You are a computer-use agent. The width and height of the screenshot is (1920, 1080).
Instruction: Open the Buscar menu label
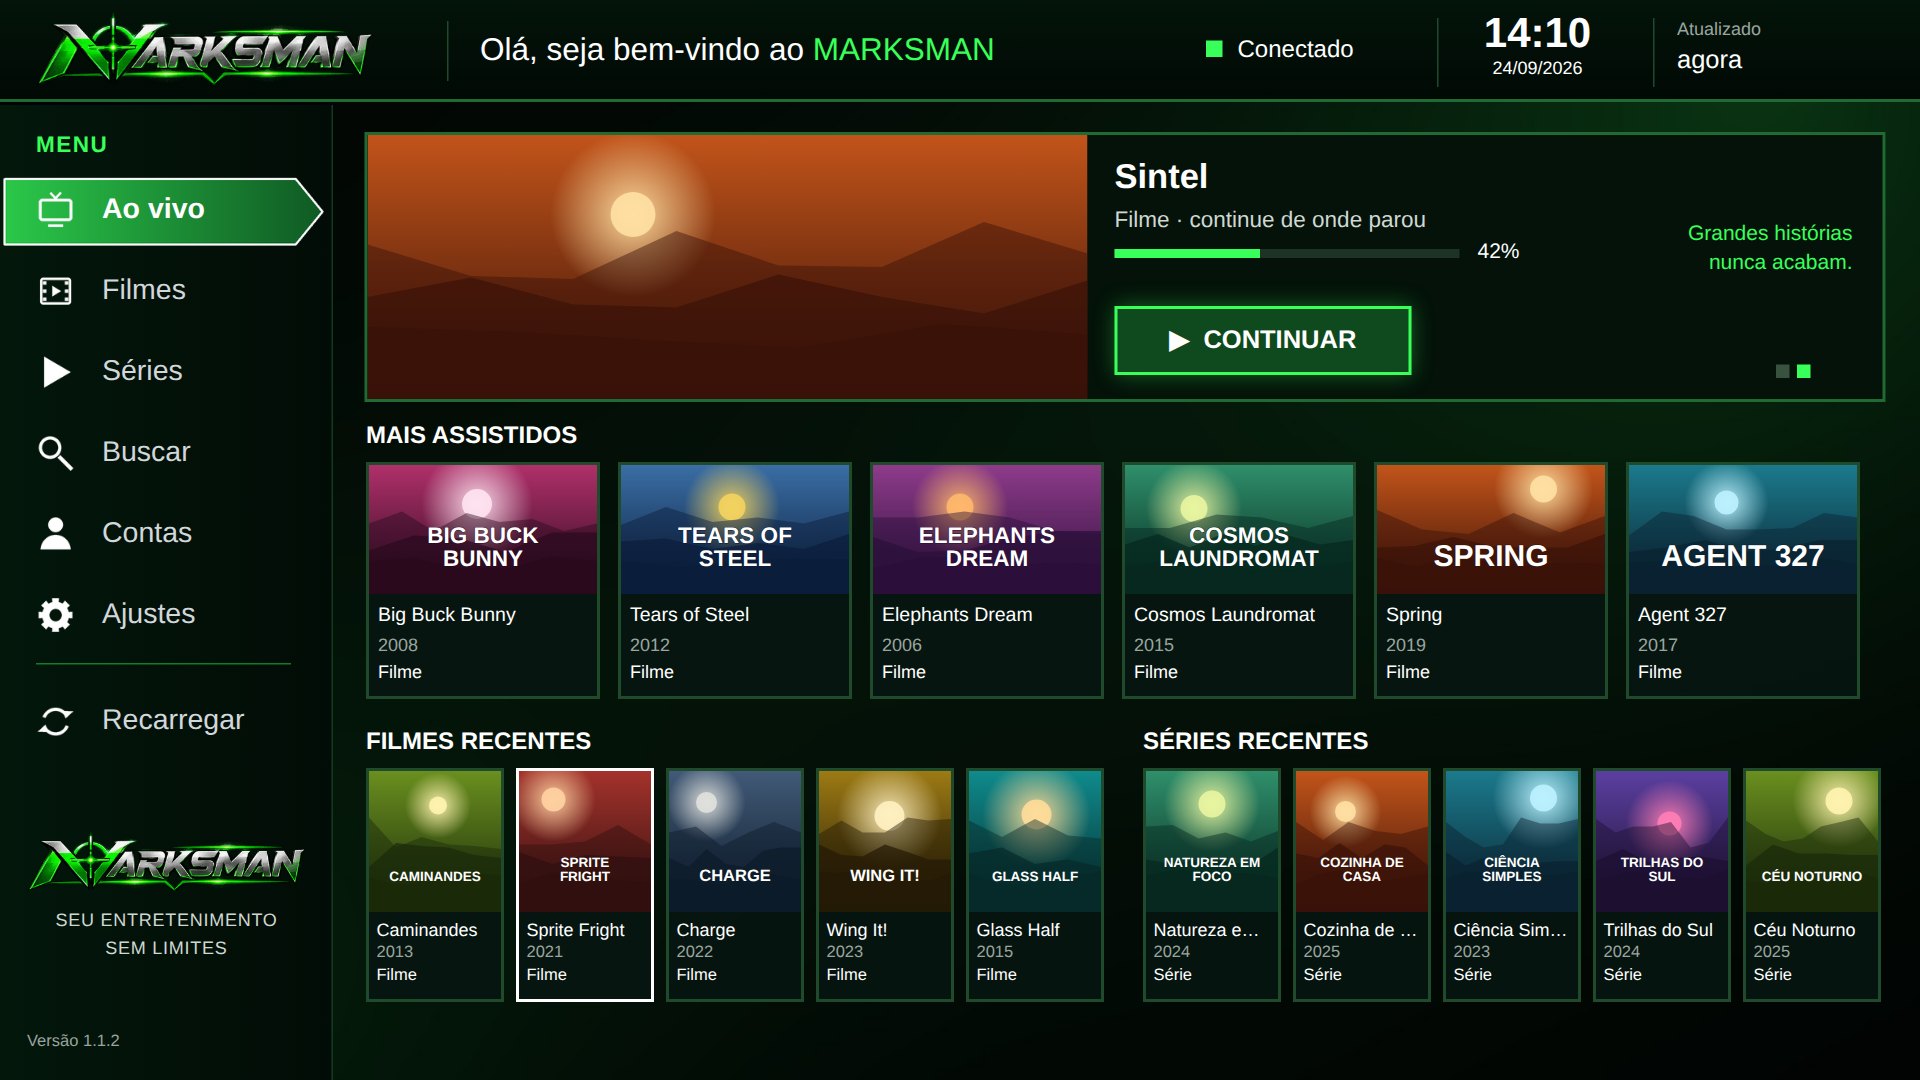[x=146, y=452]
